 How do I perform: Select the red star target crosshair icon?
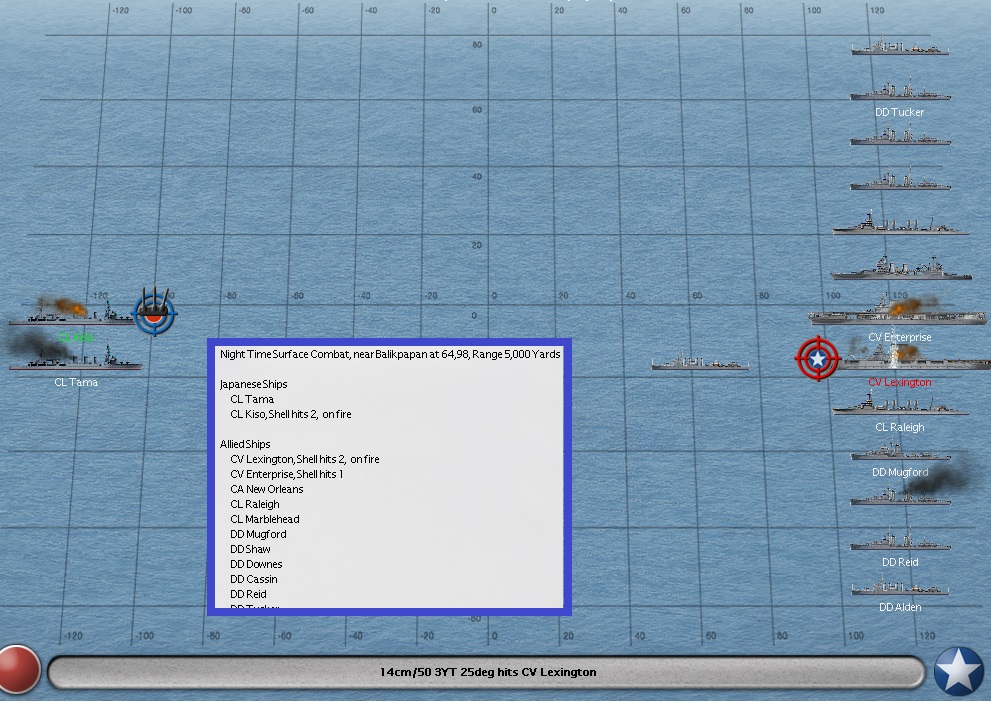pos(817,359)
